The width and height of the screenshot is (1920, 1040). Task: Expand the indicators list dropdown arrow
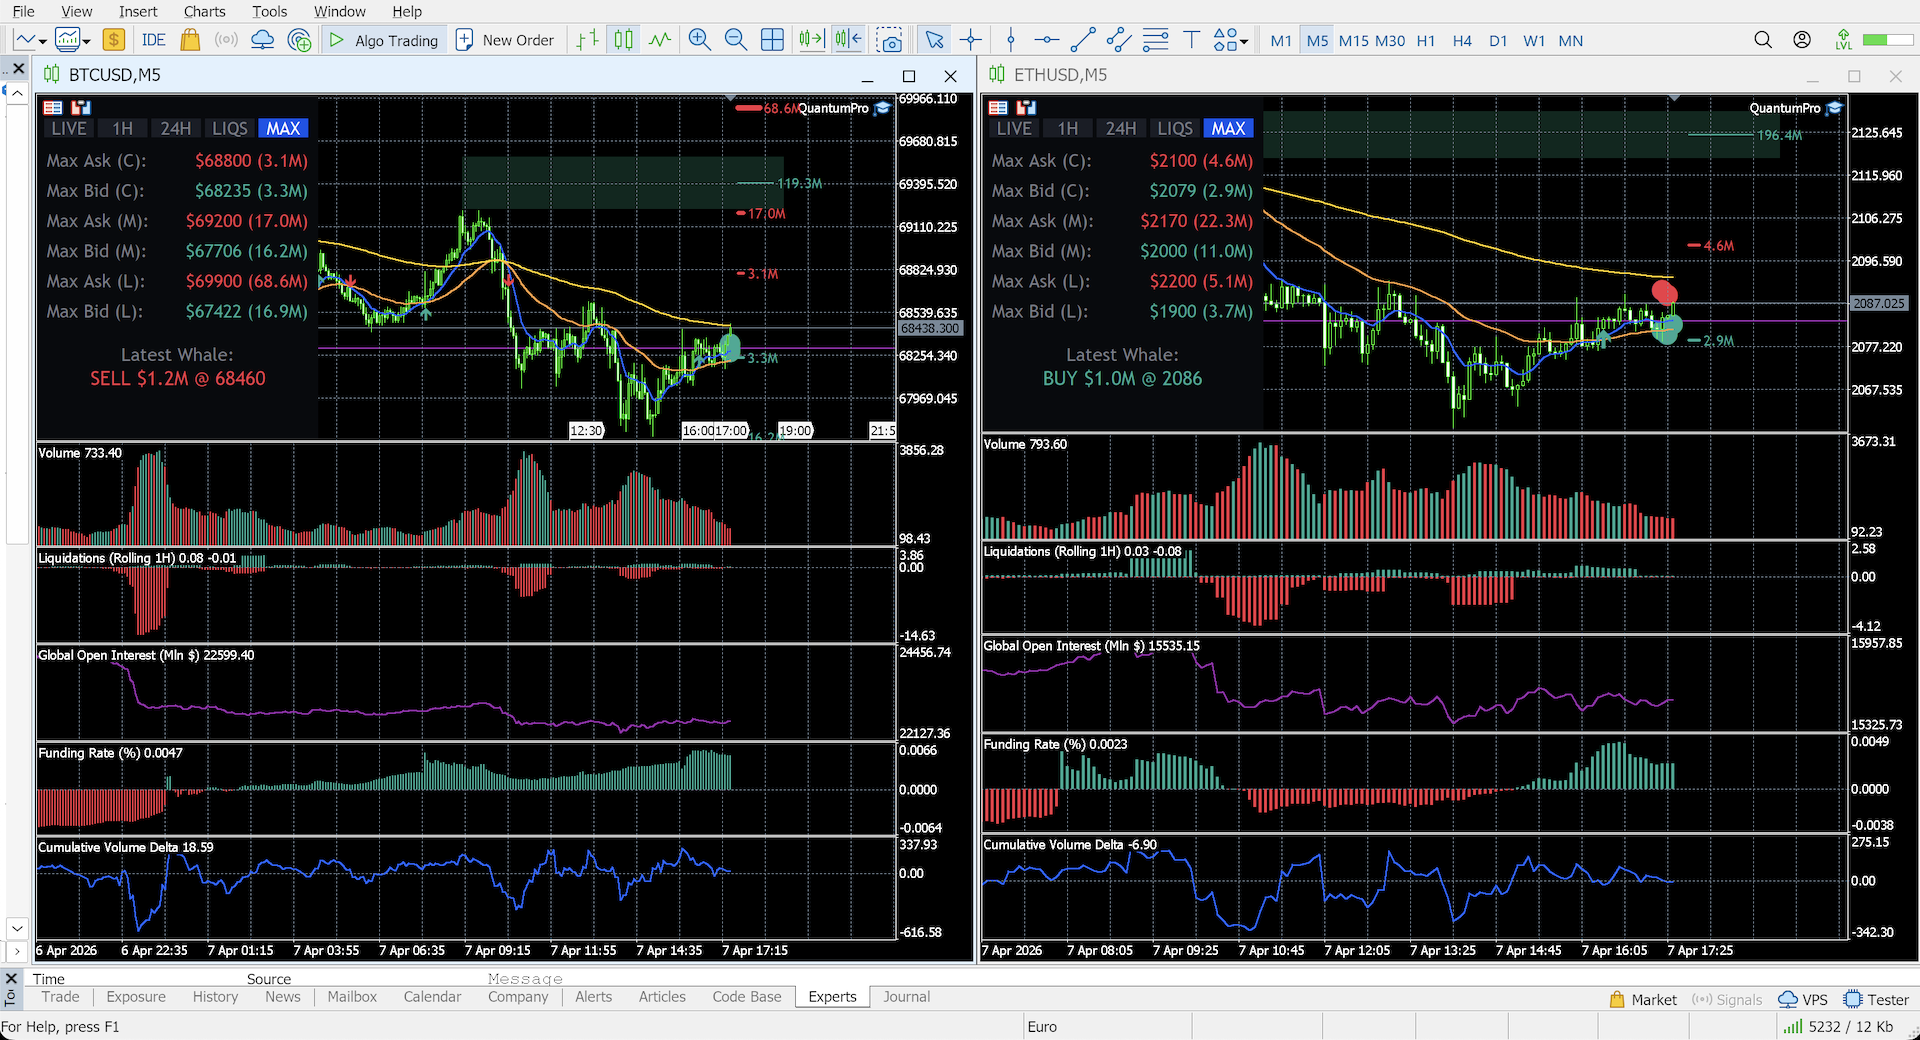87,41
